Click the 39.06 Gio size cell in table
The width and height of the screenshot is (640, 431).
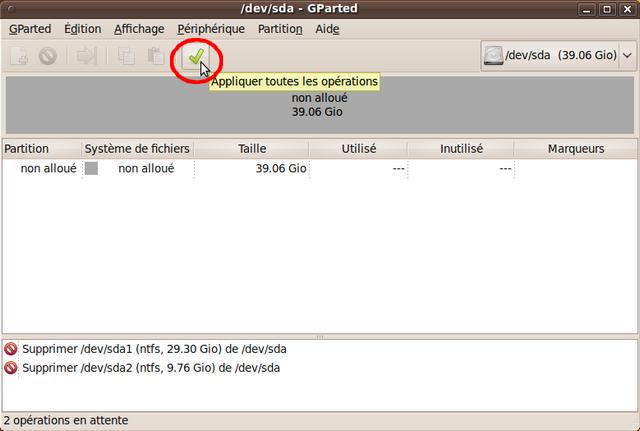[281, 168]
